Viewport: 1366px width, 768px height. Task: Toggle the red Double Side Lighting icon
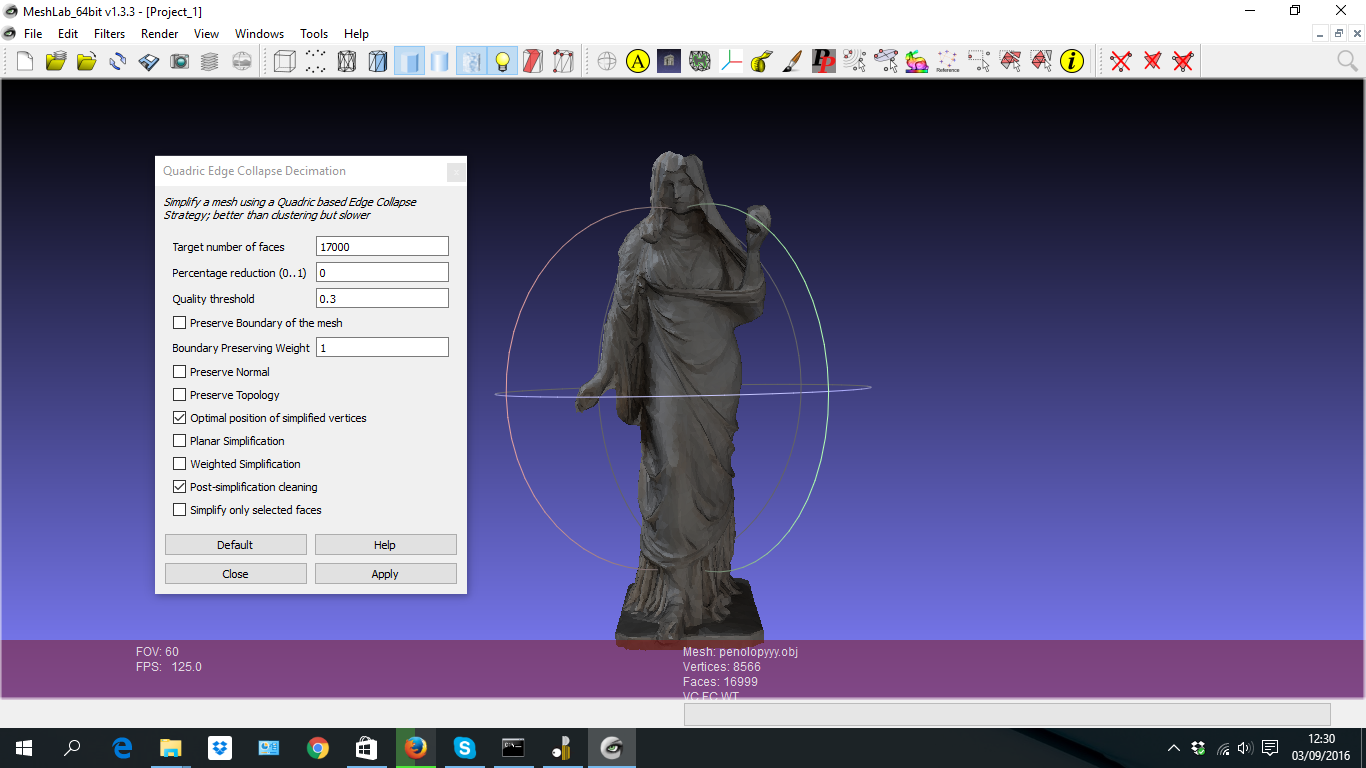[533, 62]
